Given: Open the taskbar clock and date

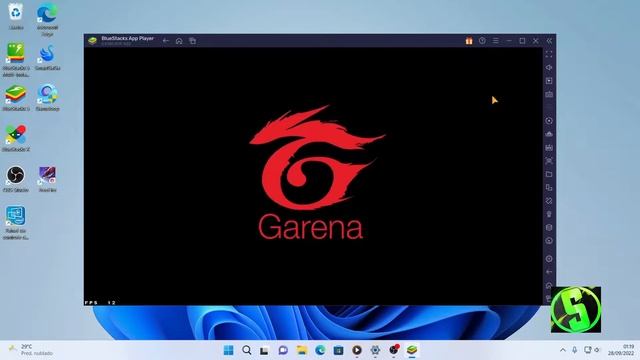Looking at the screenshot, I should (x=621, y=350).
